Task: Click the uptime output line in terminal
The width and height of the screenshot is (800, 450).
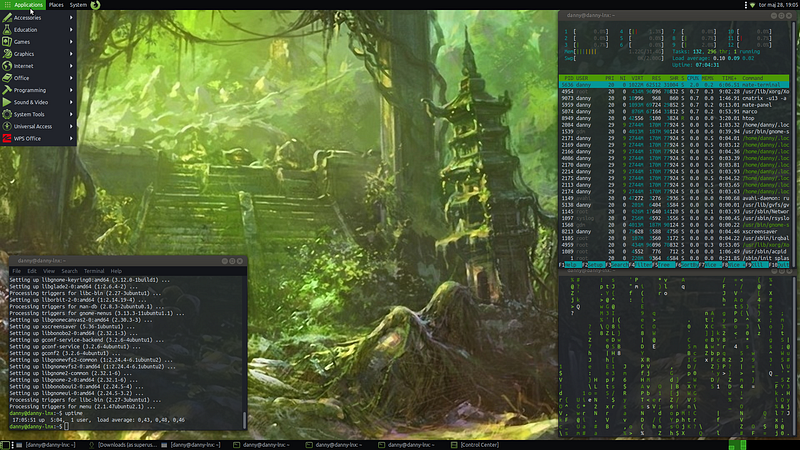Action: click(97, 420)
